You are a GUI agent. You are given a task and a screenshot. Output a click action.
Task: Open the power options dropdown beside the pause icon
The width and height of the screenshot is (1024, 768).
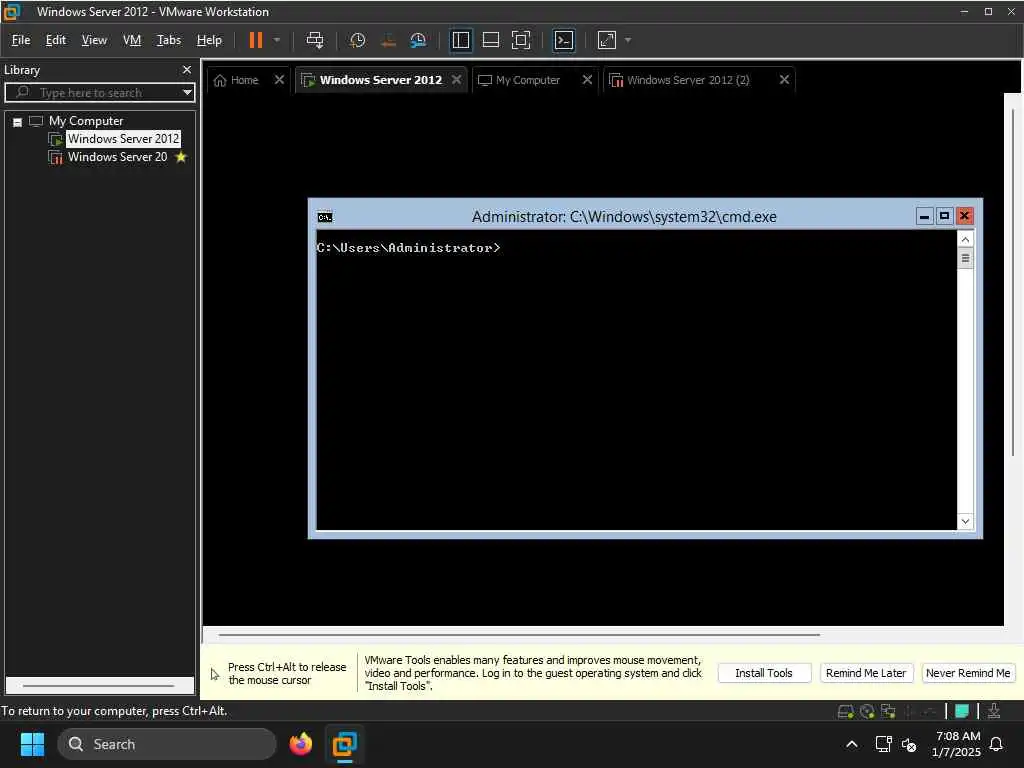(277, 40)
